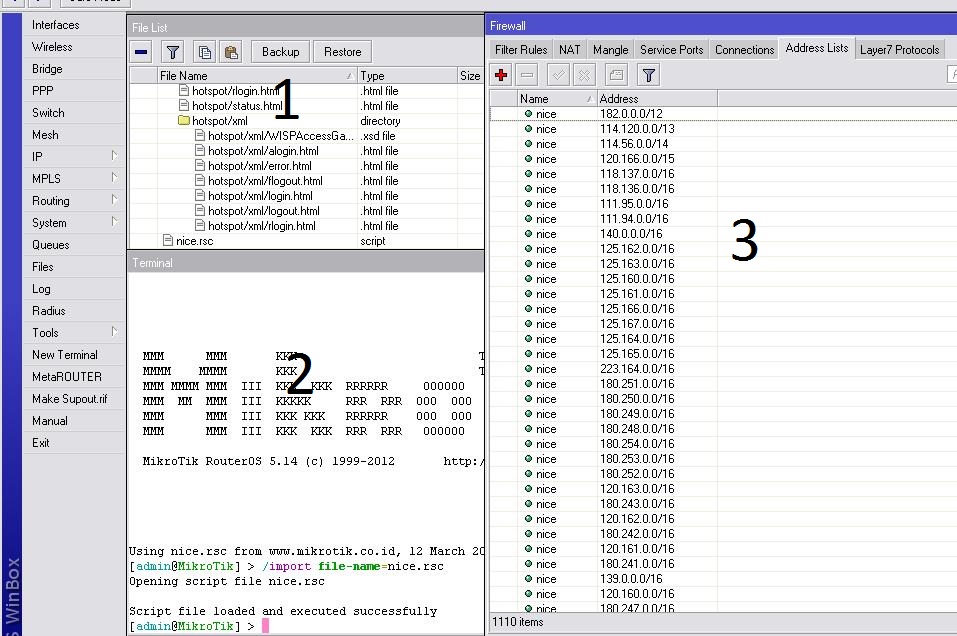Screen dimensions: 957x636
Task: Remove the selected address list entry
Action: tap(525, 73)
